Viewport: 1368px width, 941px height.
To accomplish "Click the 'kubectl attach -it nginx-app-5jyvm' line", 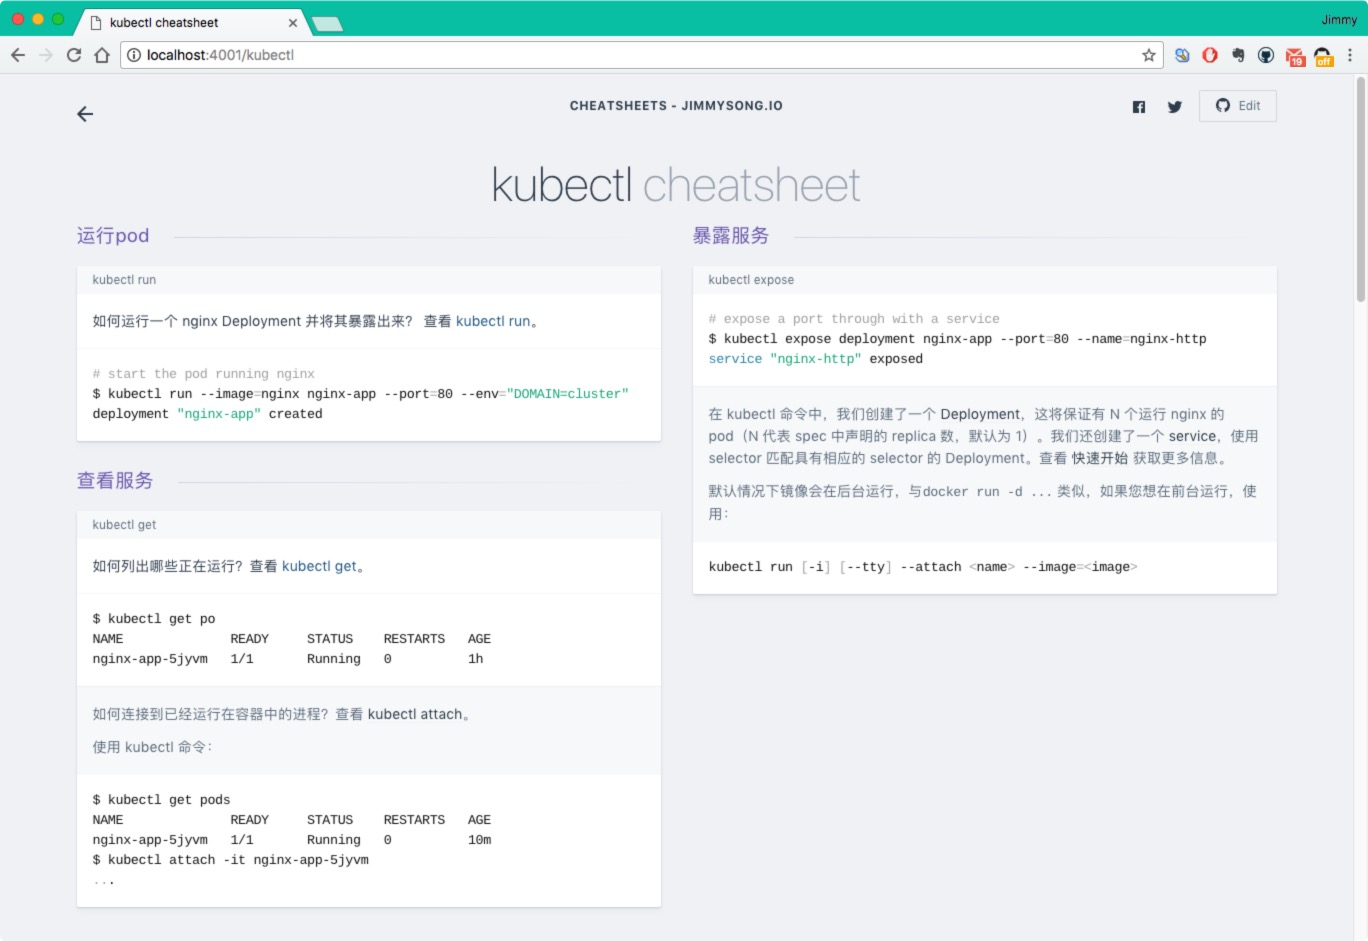I will pyautogui.click(x=231, y=860).
